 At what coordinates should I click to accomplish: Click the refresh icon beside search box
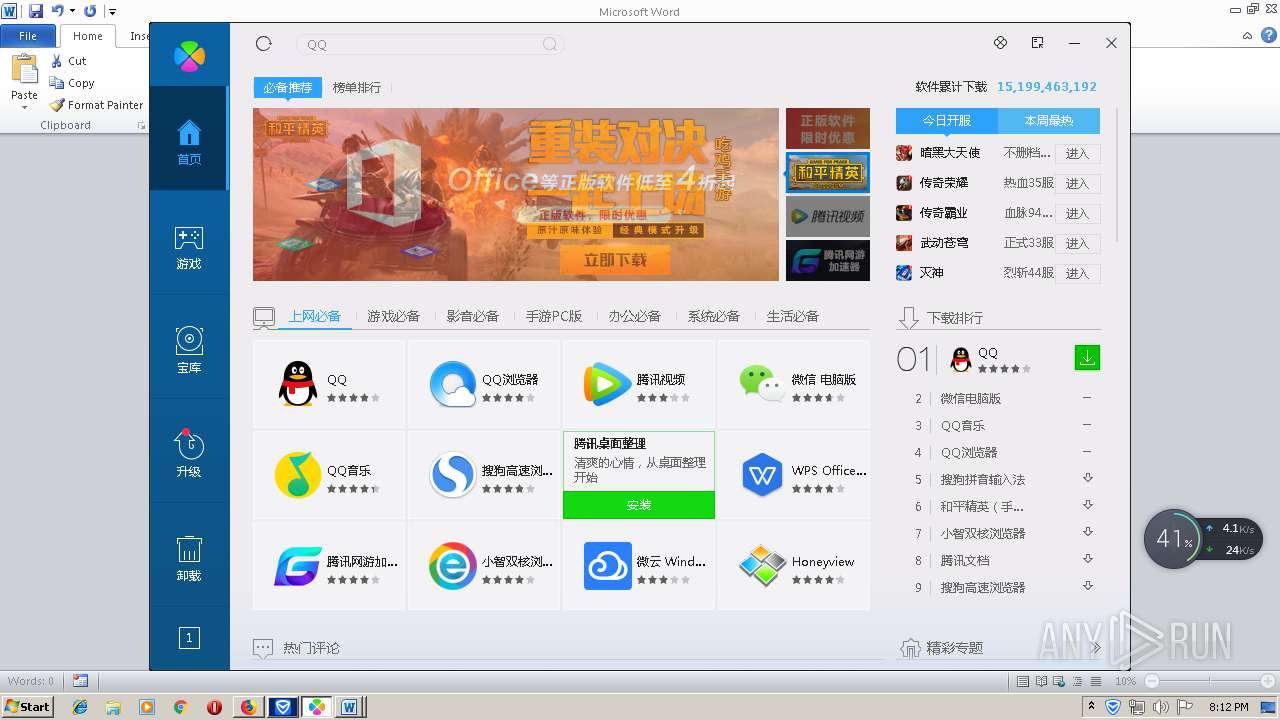[x=264, y=43]
